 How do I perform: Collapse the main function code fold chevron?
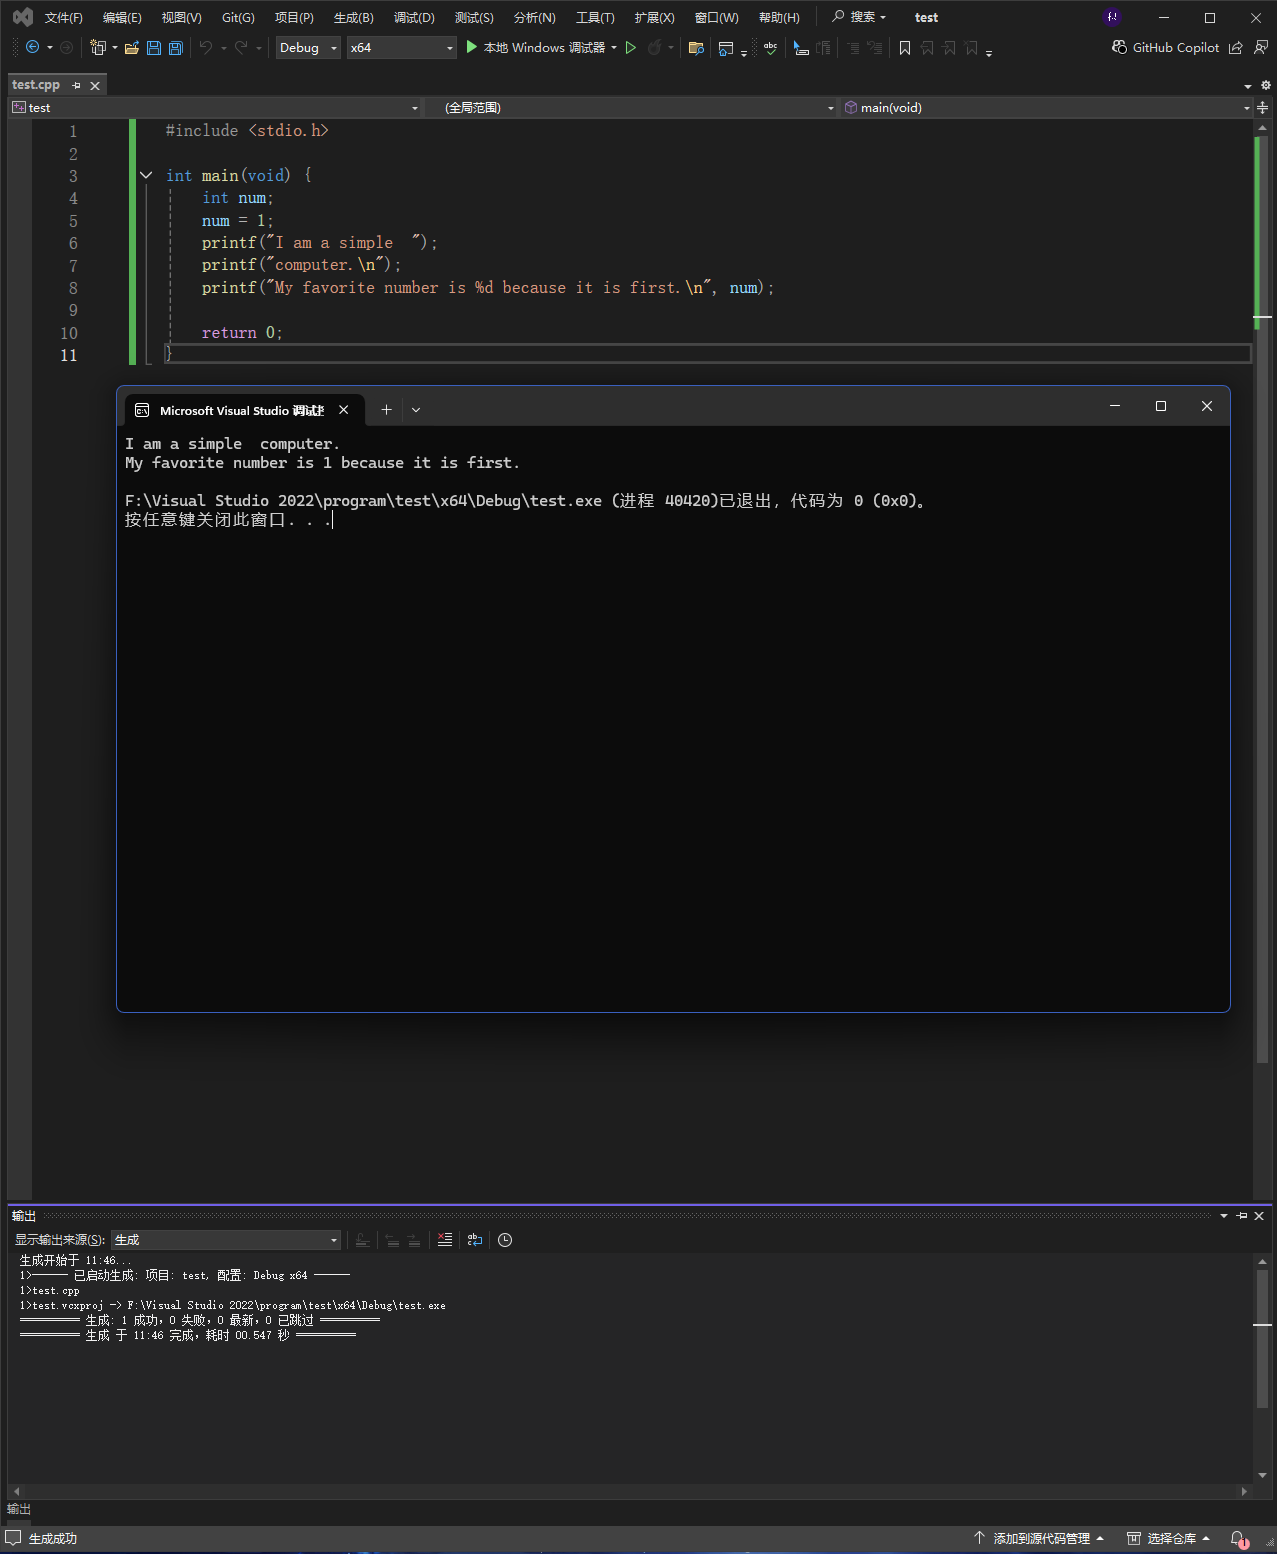(x=147, y=175)
